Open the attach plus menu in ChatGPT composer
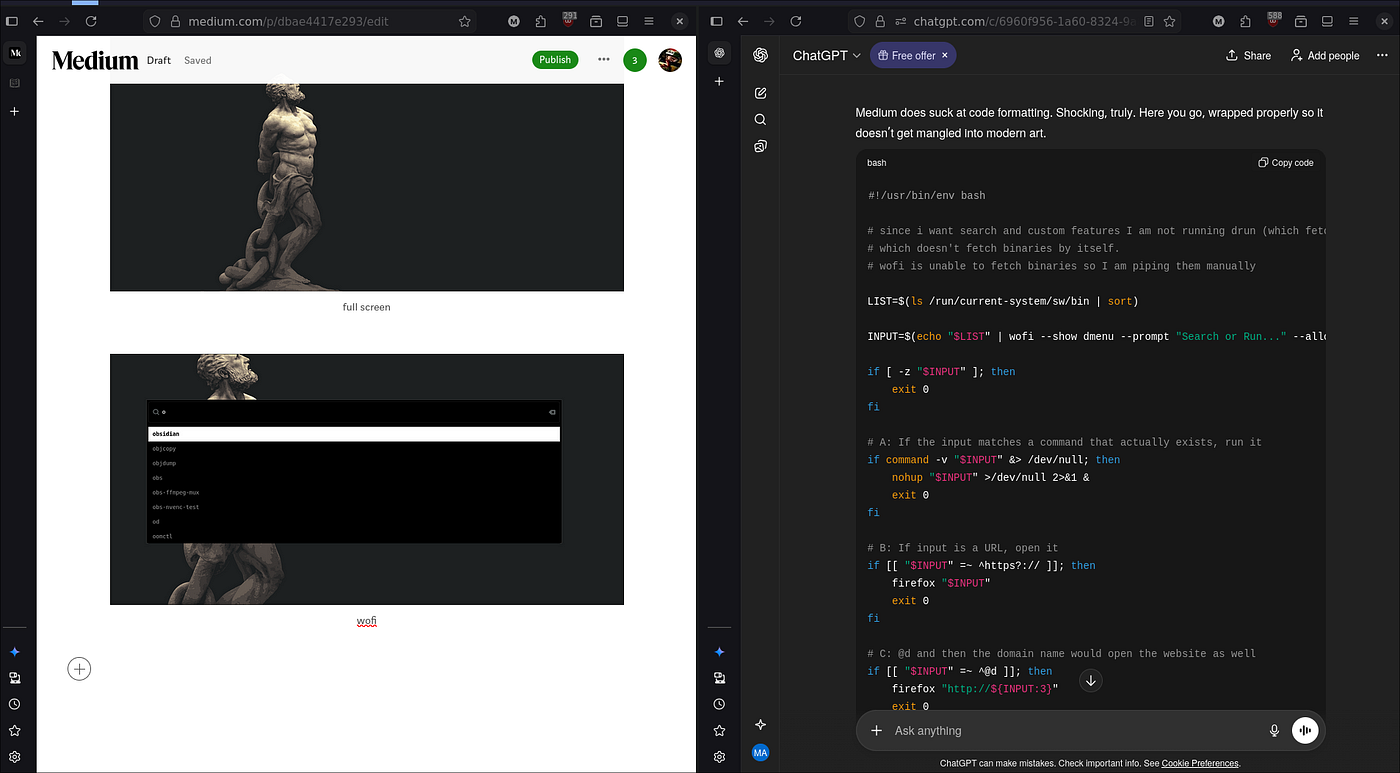This screenshot has height=773, width=1400. (x=876, y=731)
